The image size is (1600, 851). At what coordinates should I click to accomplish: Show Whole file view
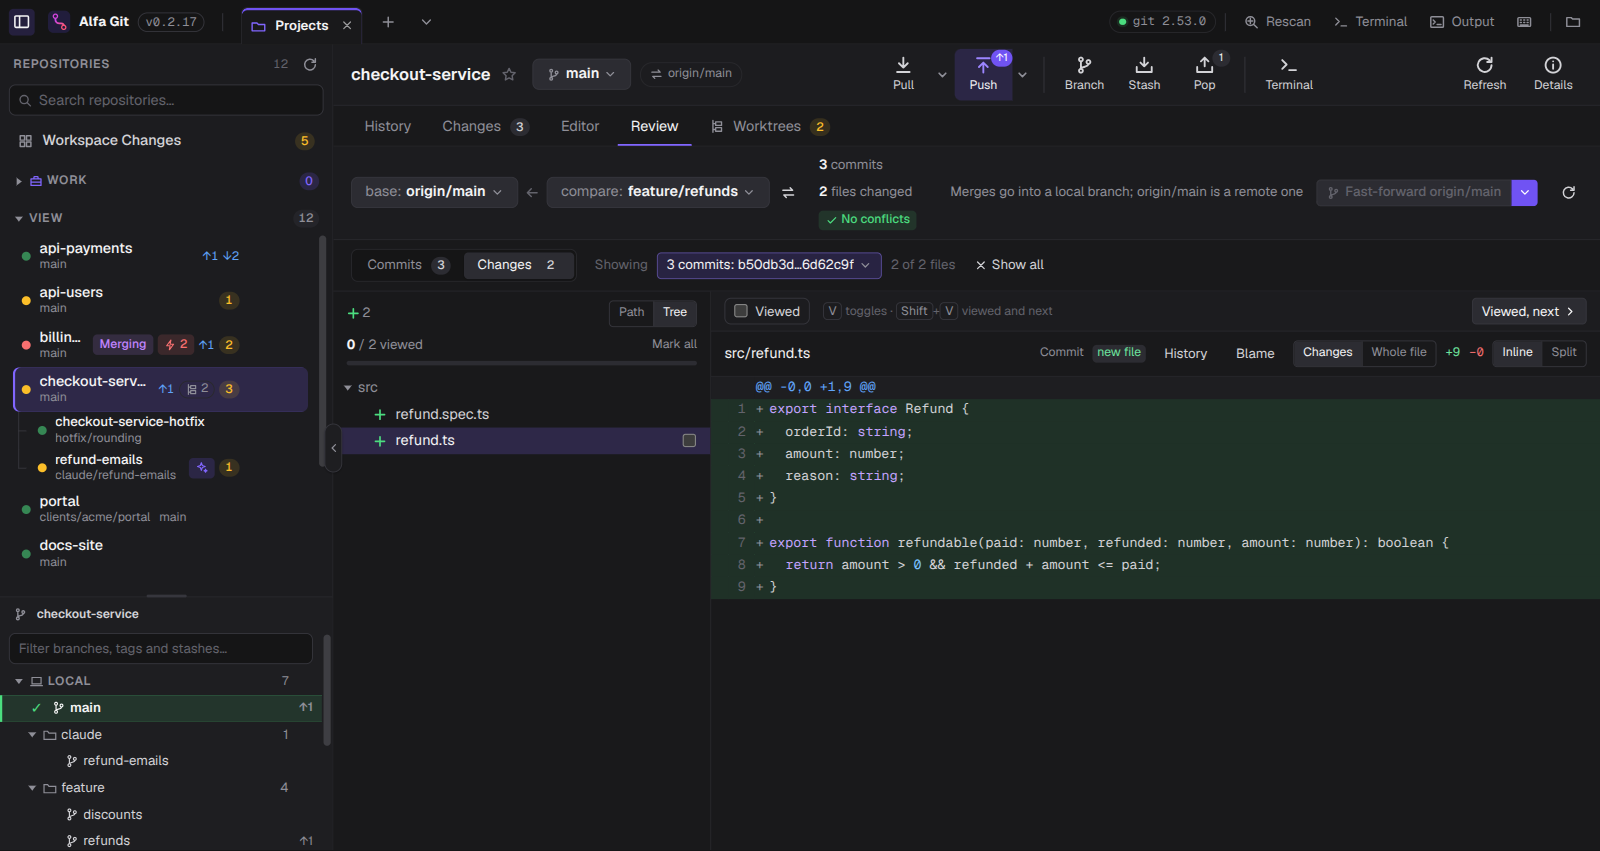[x=1399, y=352]
